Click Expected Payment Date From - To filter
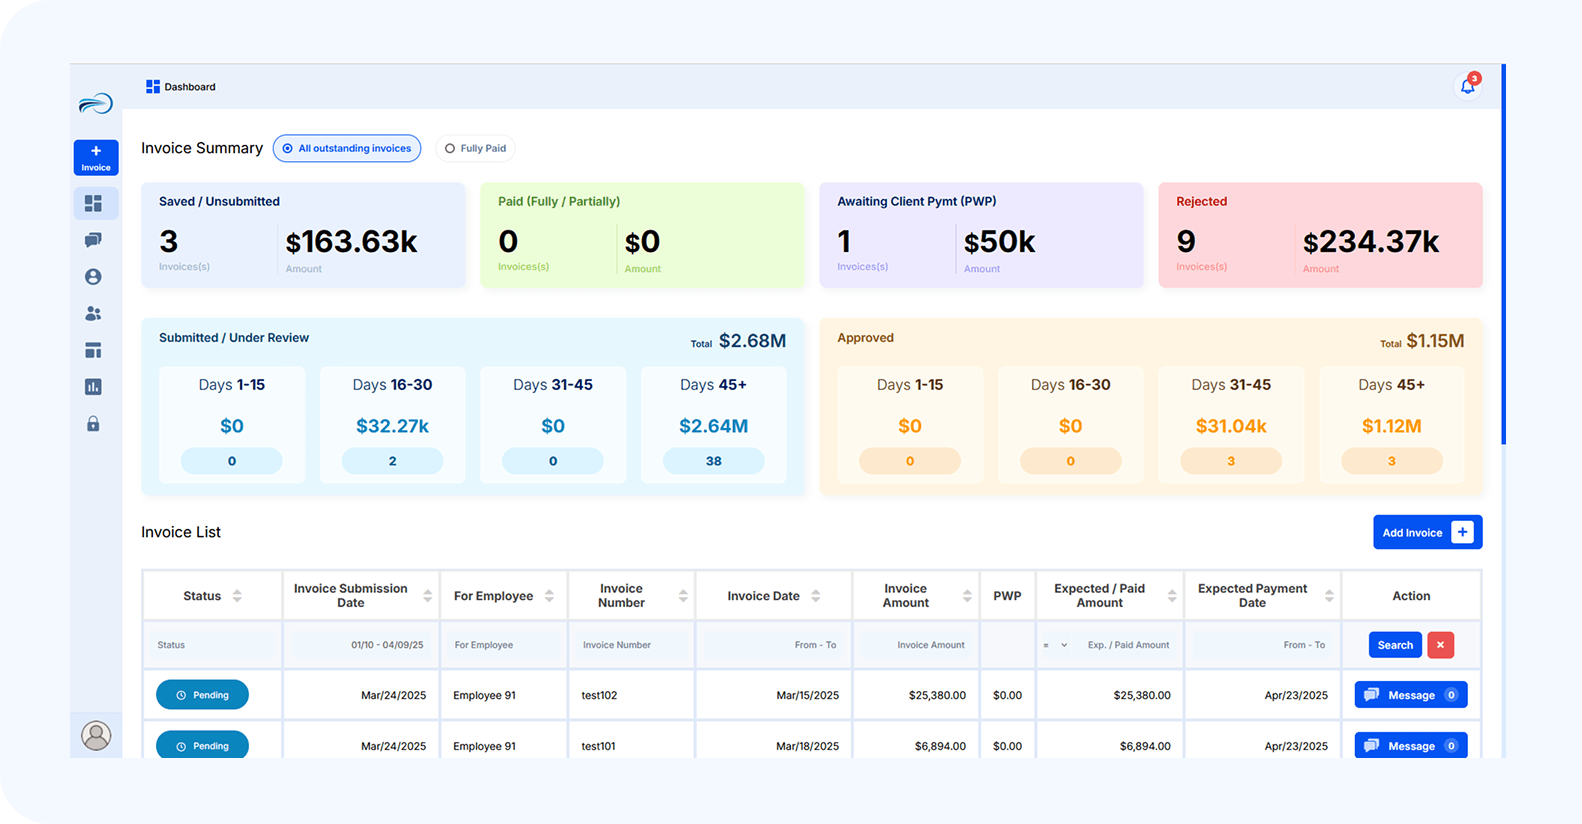 point(1262,645)
